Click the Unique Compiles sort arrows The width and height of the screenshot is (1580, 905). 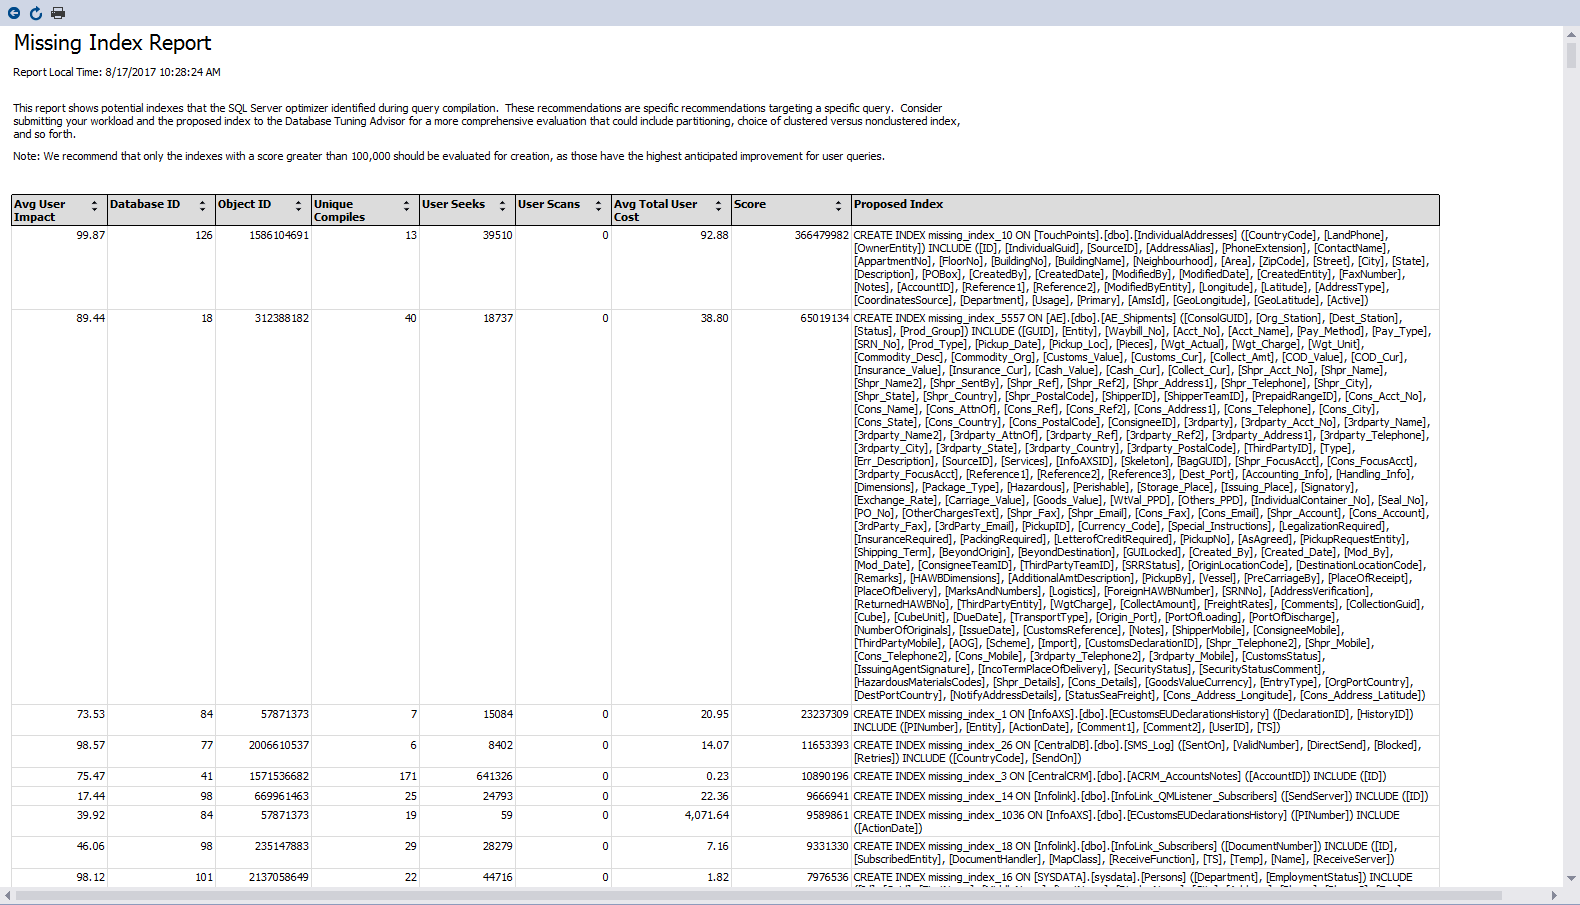406,206
